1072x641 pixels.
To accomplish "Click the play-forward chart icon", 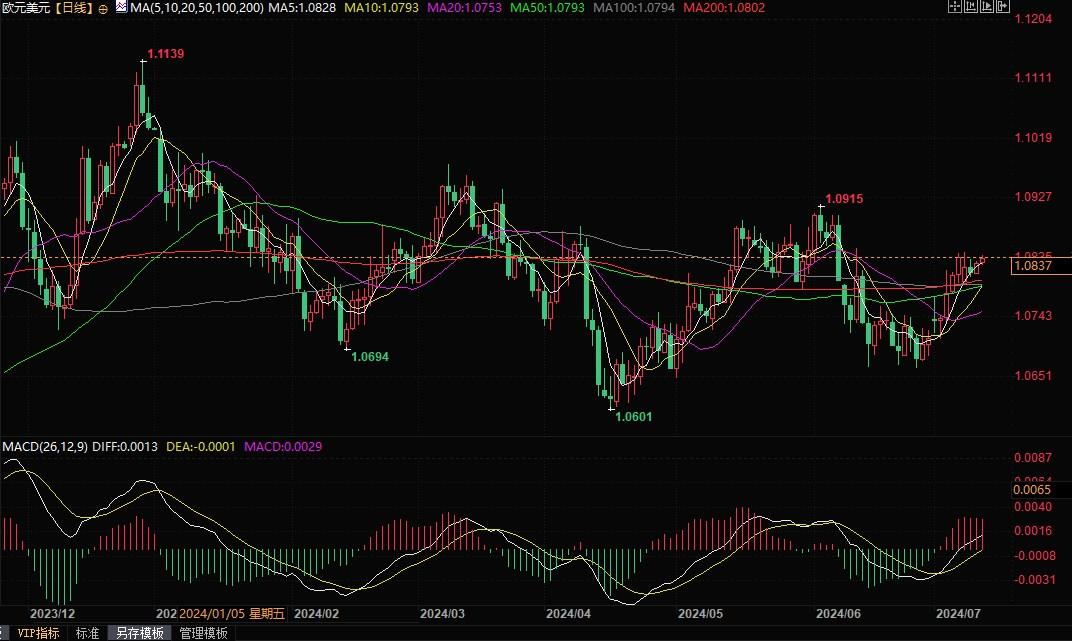I will [987, 7].
